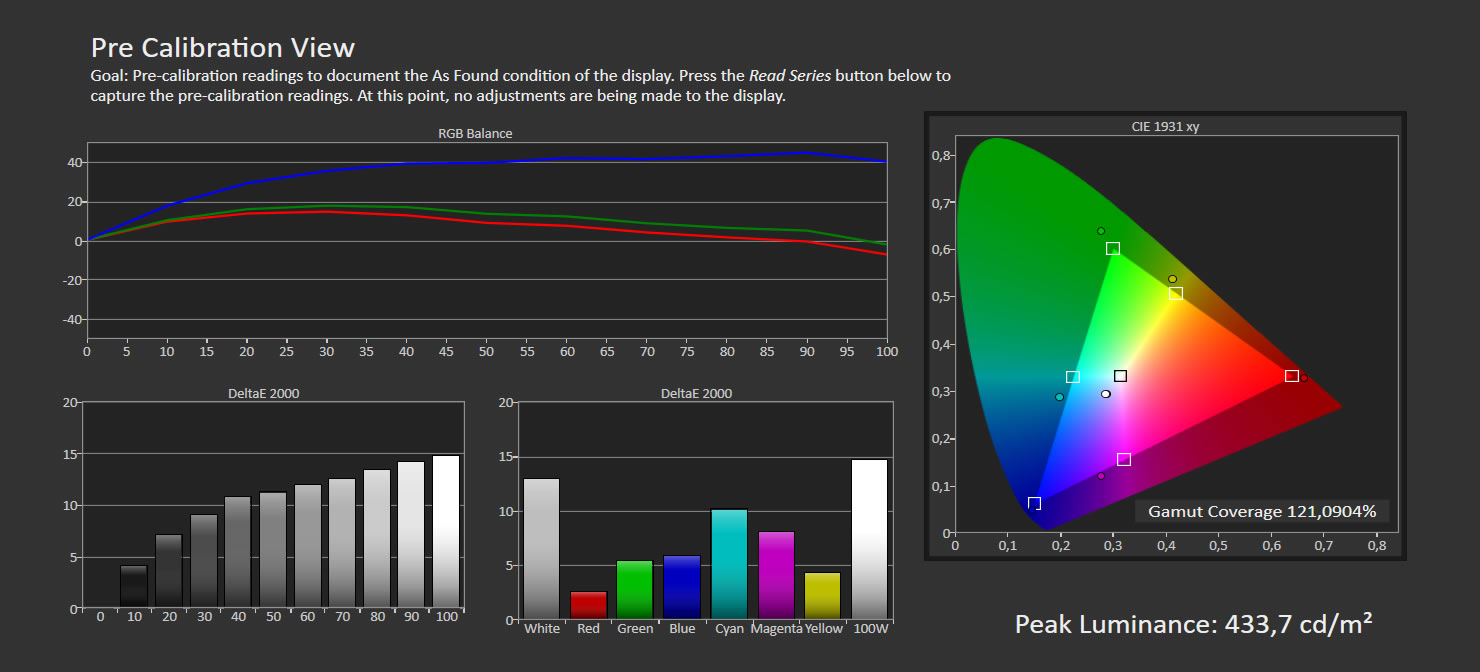
Task: Click the 10% grayscale DeltaE bar
Action: pyautogui.click(x=134, y=586)
